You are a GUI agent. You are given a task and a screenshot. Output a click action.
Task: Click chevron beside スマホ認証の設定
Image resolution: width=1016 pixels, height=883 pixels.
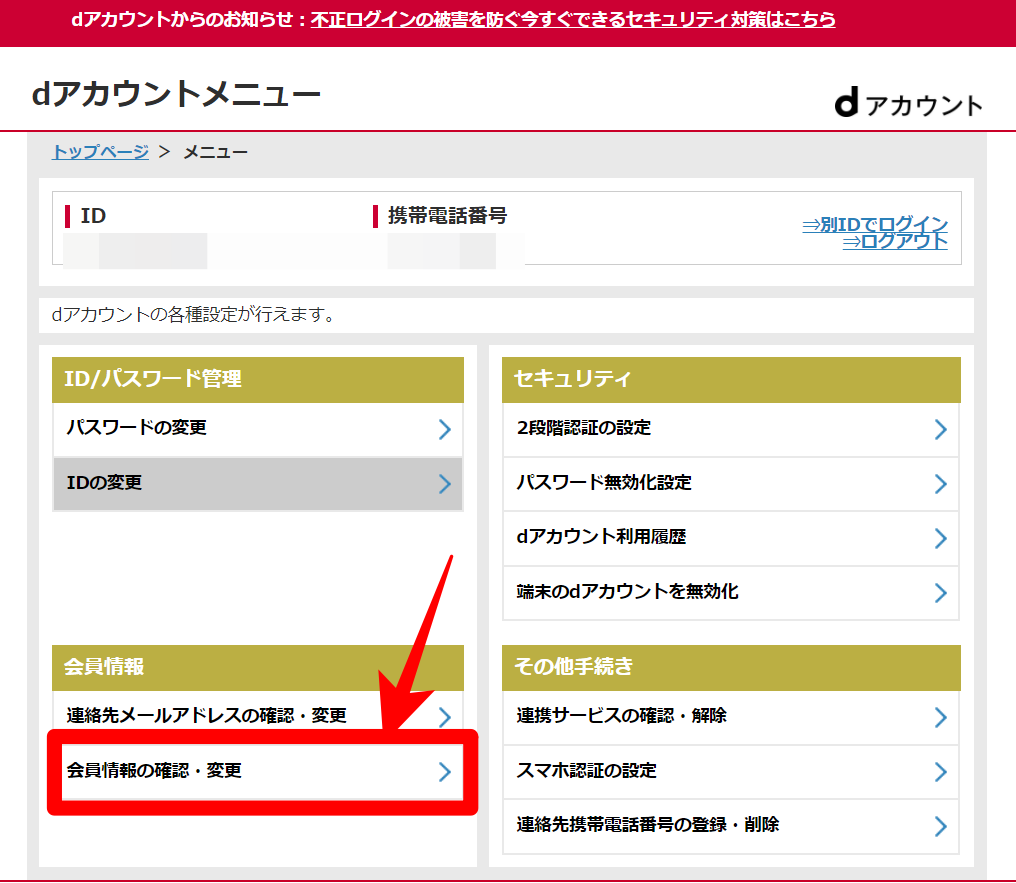pyautogui.click(x=941, y=772)
